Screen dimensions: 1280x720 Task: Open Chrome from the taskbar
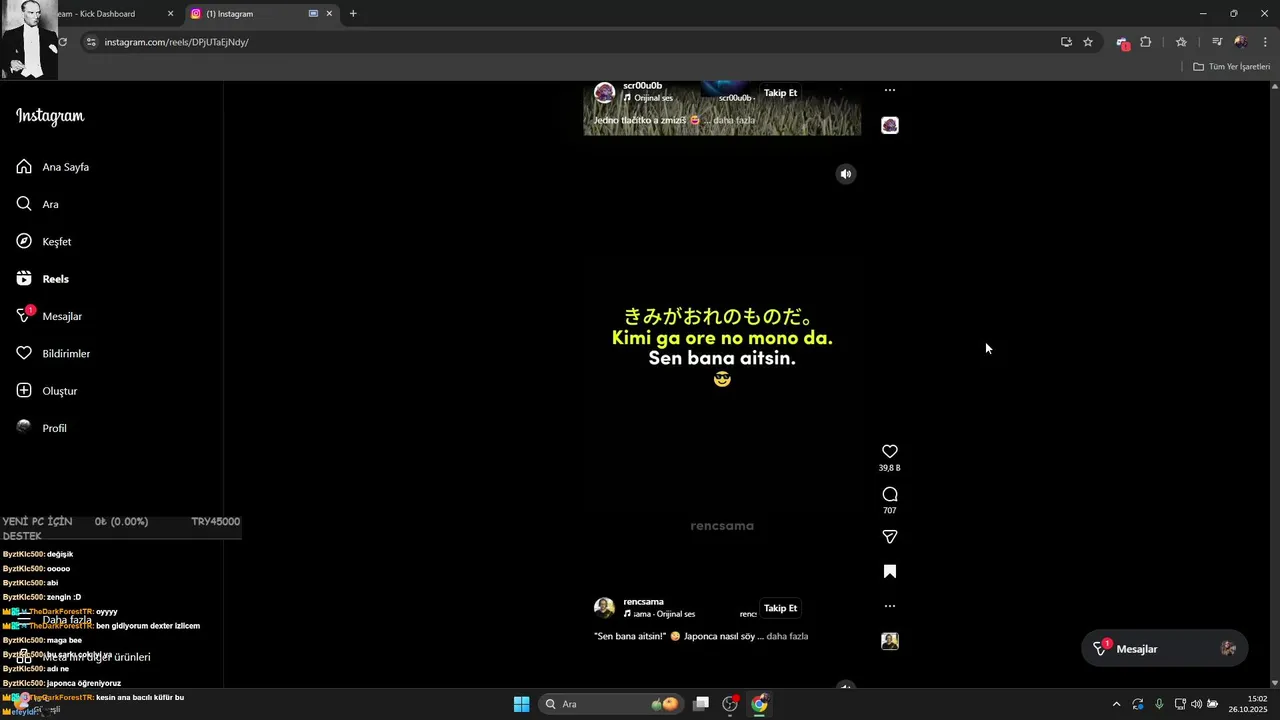(759, 704)
